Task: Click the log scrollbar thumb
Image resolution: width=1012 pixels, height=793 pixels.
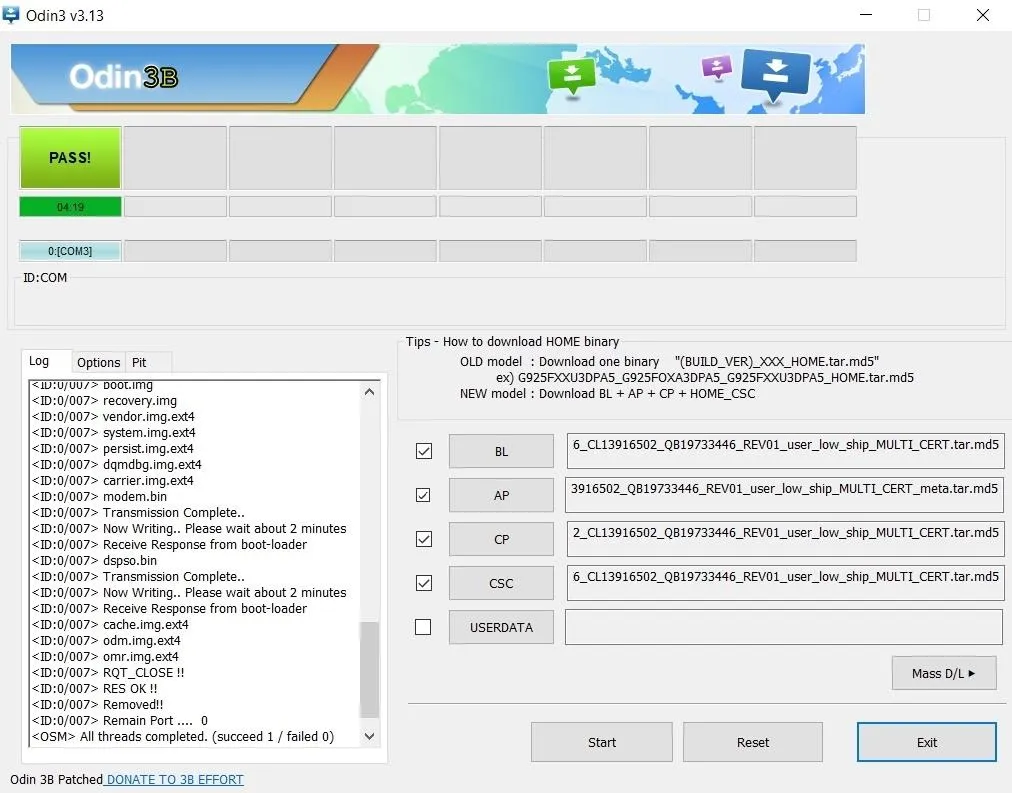Action: tap(369, 670)
